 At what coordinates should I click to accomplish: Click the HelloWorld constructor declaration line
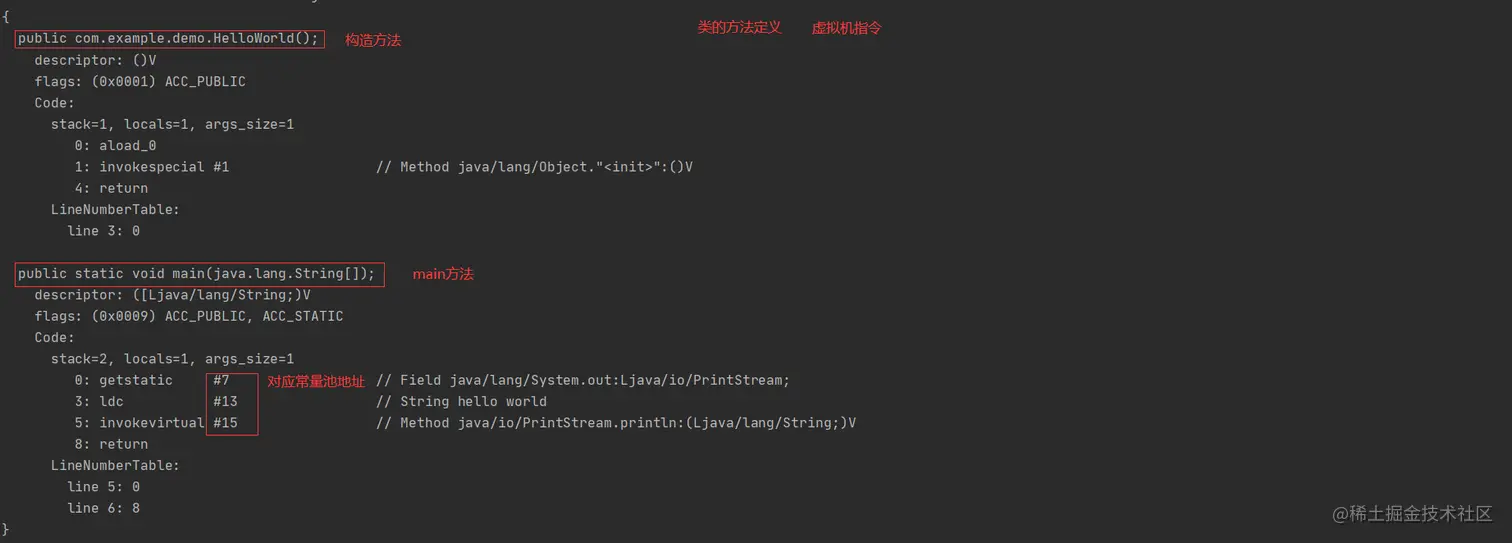pos(168,38)
